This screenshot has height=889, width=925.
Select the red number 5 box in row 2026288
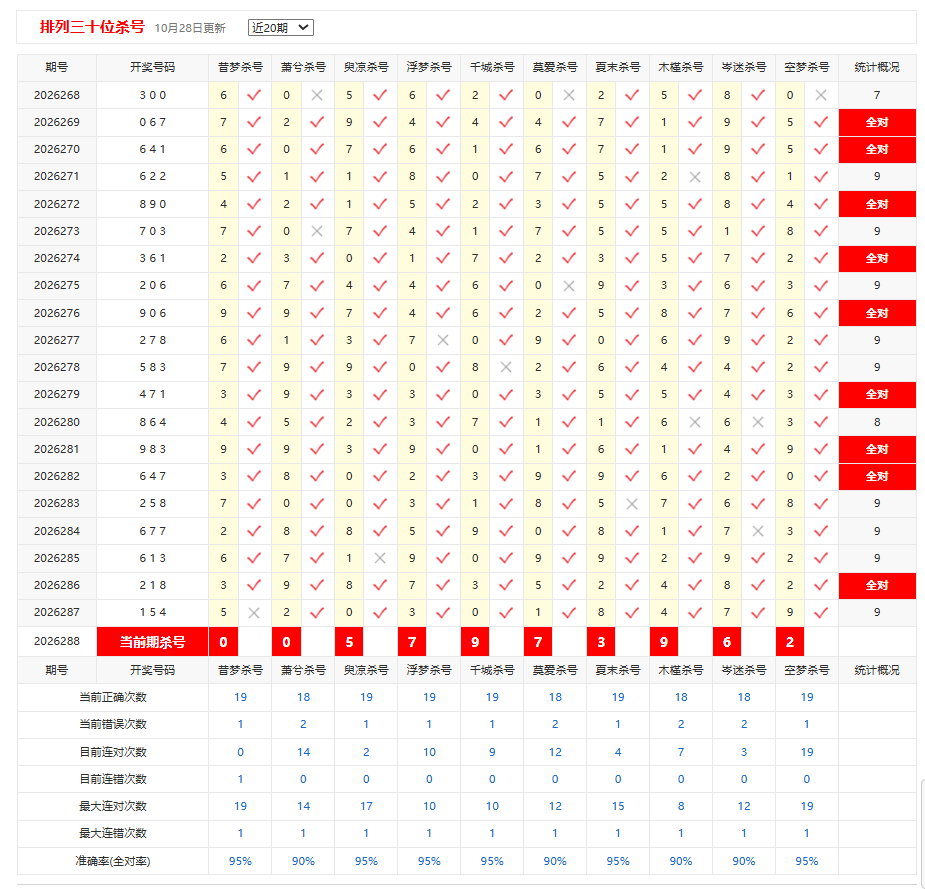(349, 642)
